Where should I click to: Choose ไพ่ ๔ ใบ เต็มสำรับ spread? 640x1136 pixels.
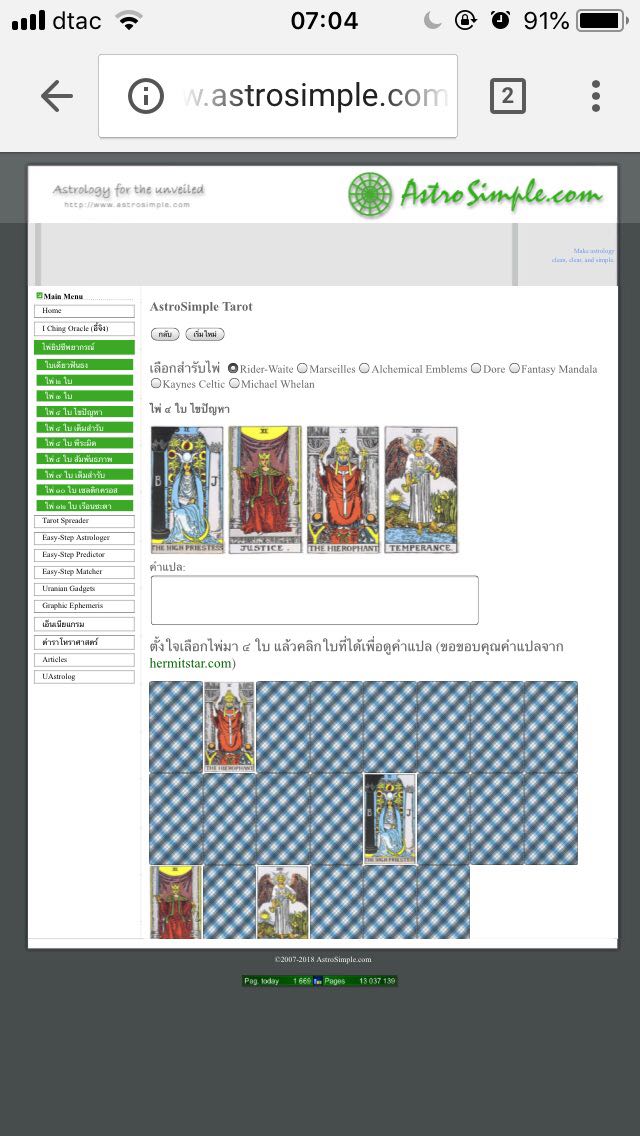tap(85, 427)
